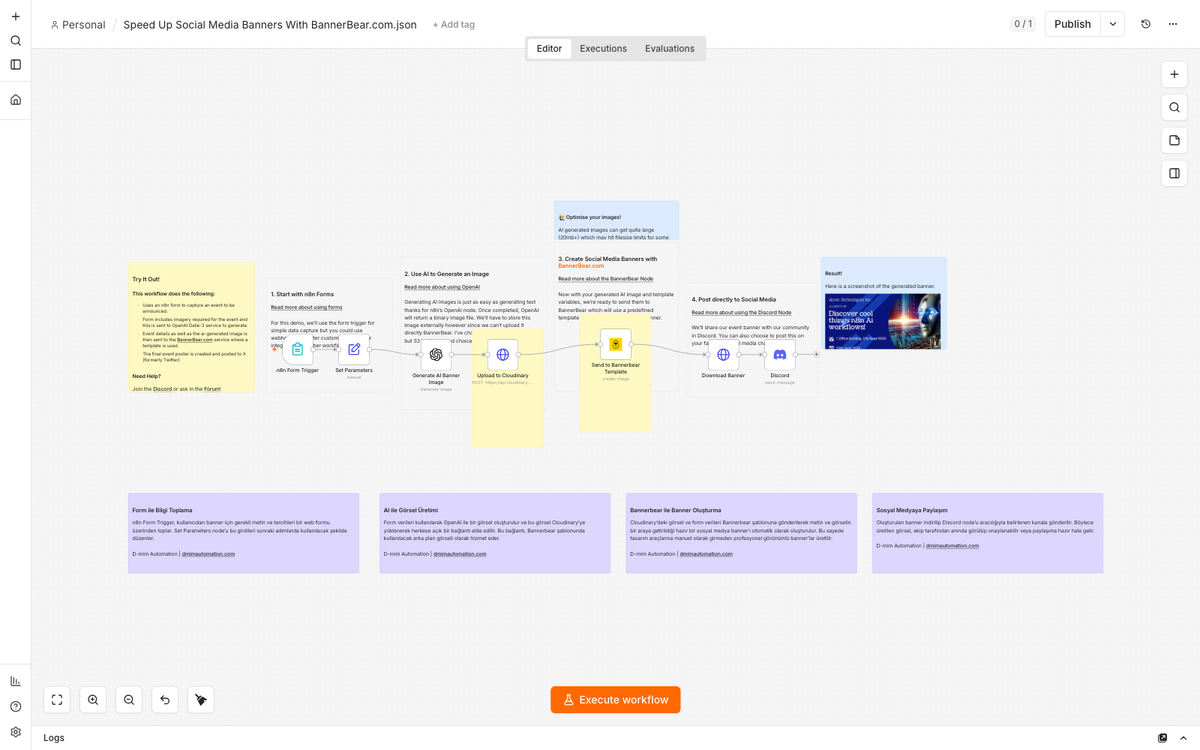Open the three-dots workflow menu
1200x750 pixels.
pyautogui.click(x=1173, y=24)
